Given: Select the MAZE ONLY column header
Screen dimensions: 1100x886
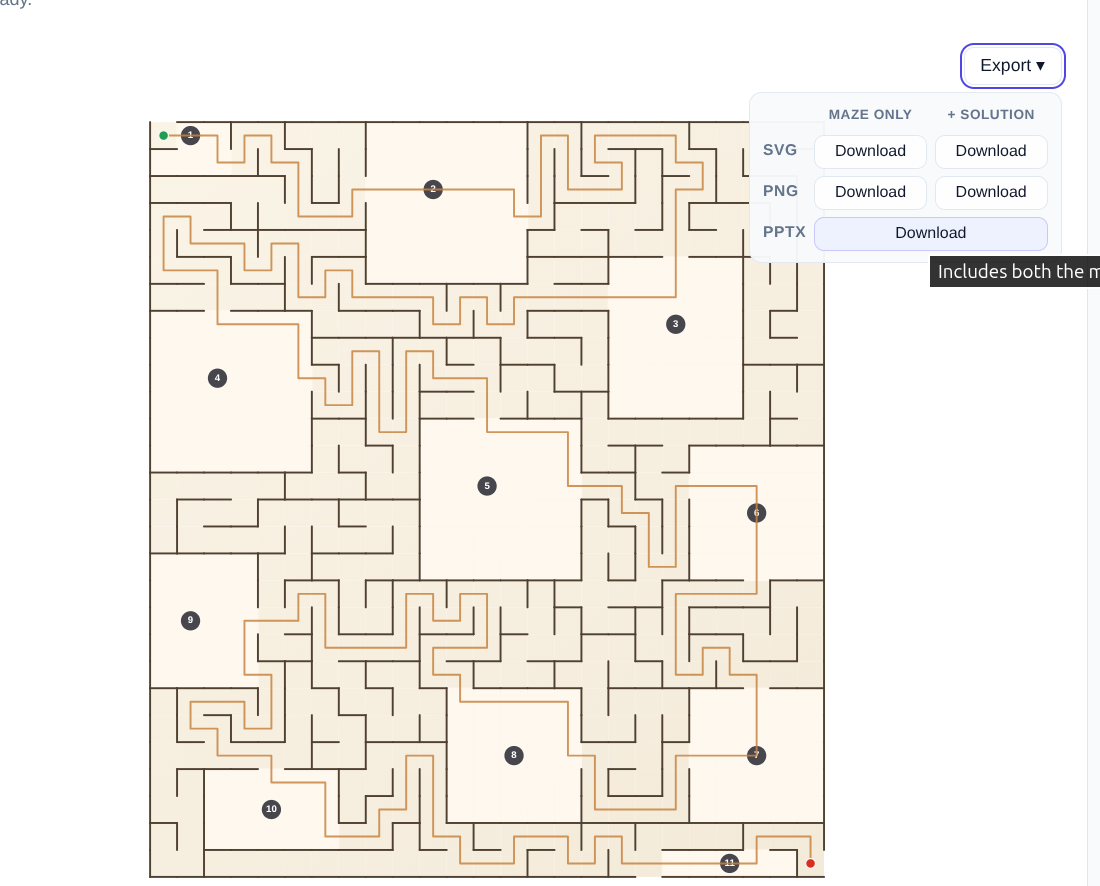Looking at the screenshot, I should [x=870, y=114].
